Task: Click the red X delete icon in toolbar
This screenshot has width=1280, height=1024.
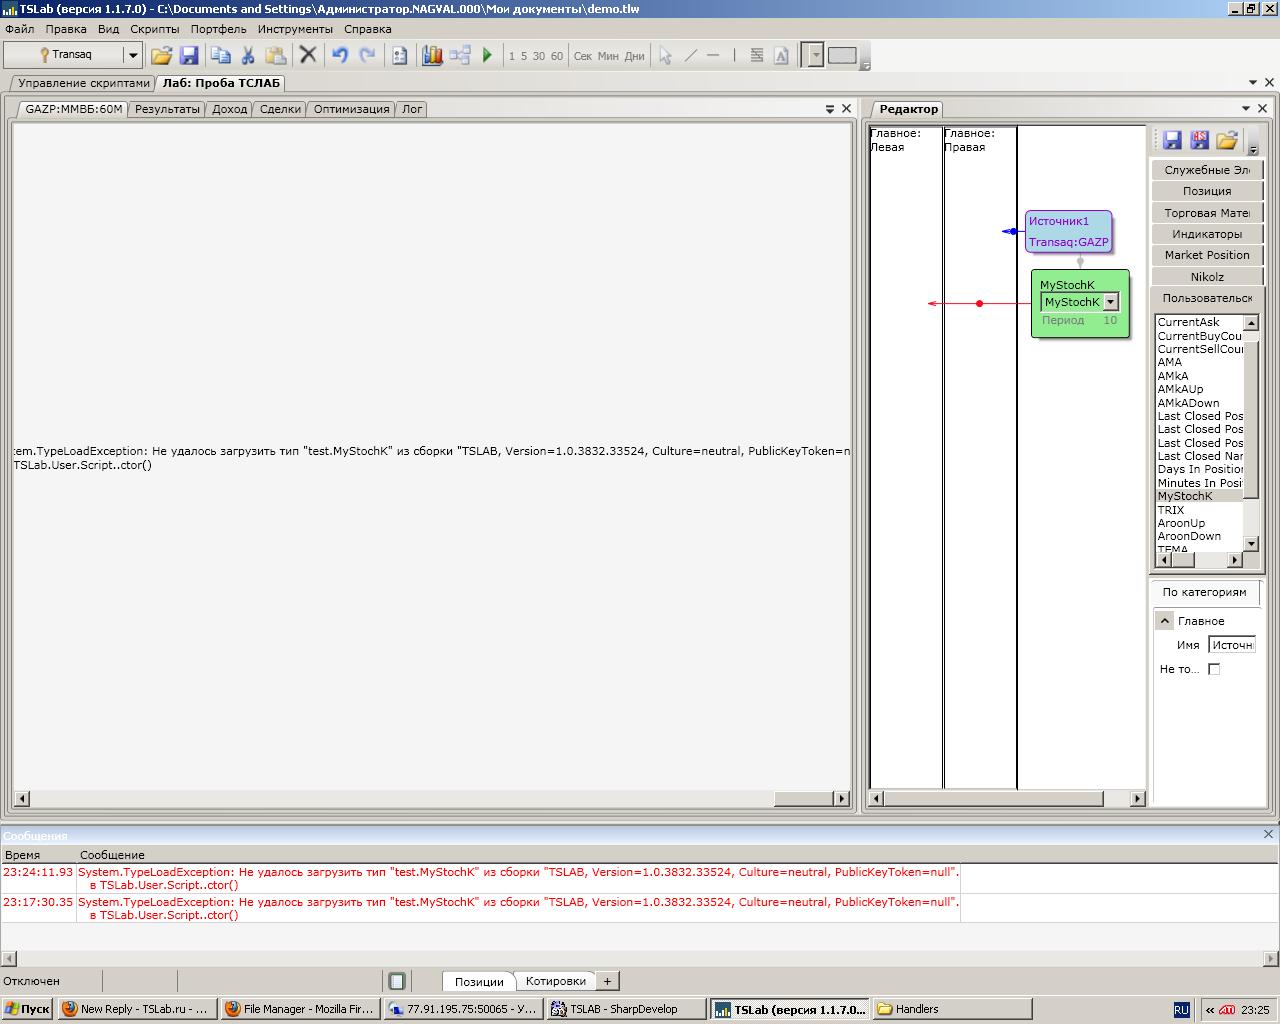Action: (308, 56)
